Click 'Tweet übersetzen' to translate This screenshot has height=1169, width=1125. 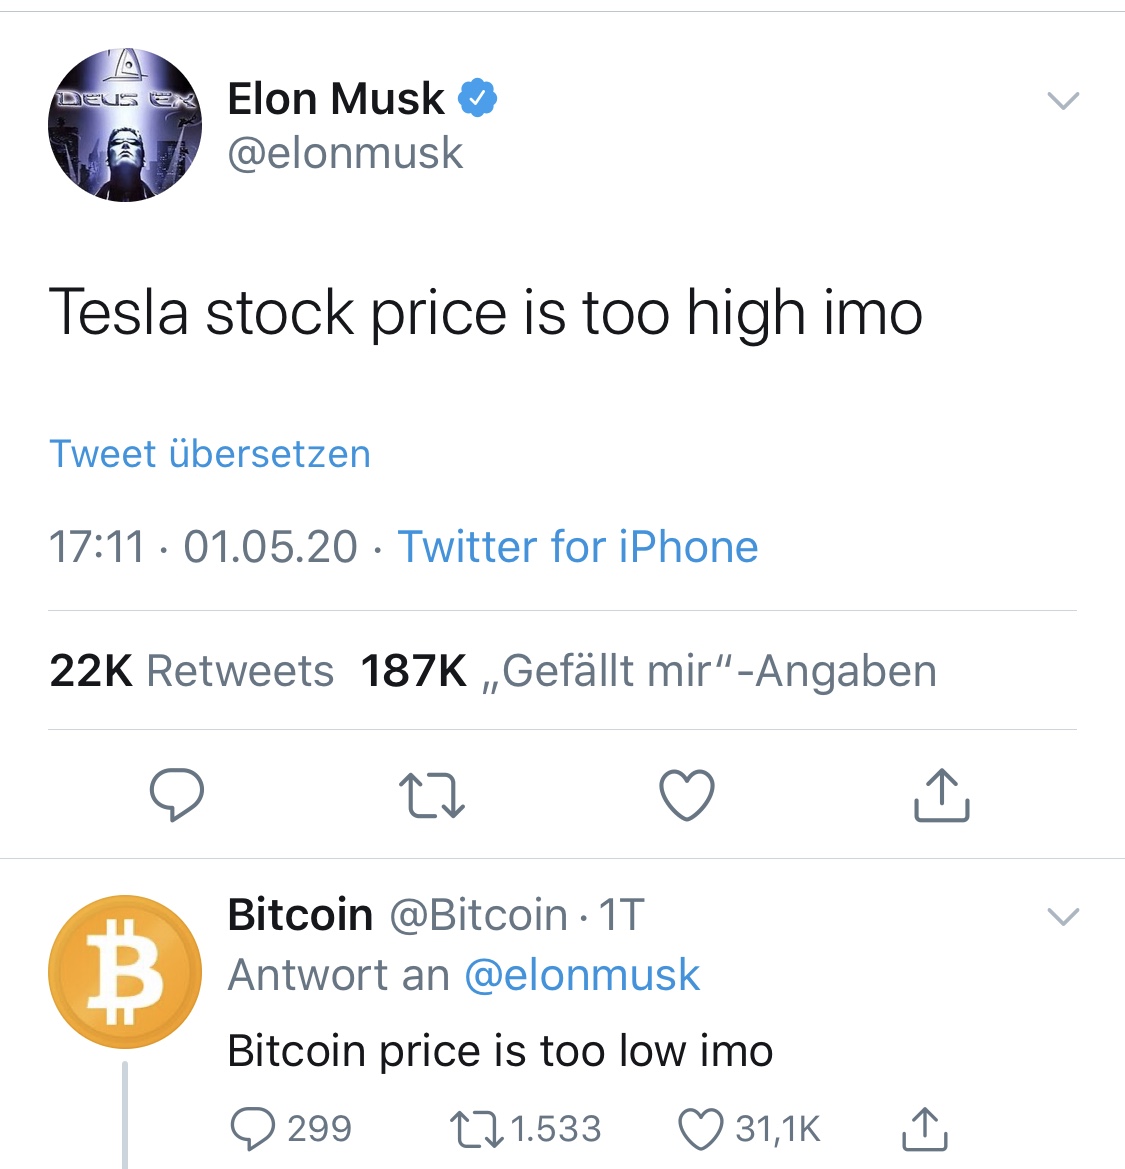tap(210, 454)
